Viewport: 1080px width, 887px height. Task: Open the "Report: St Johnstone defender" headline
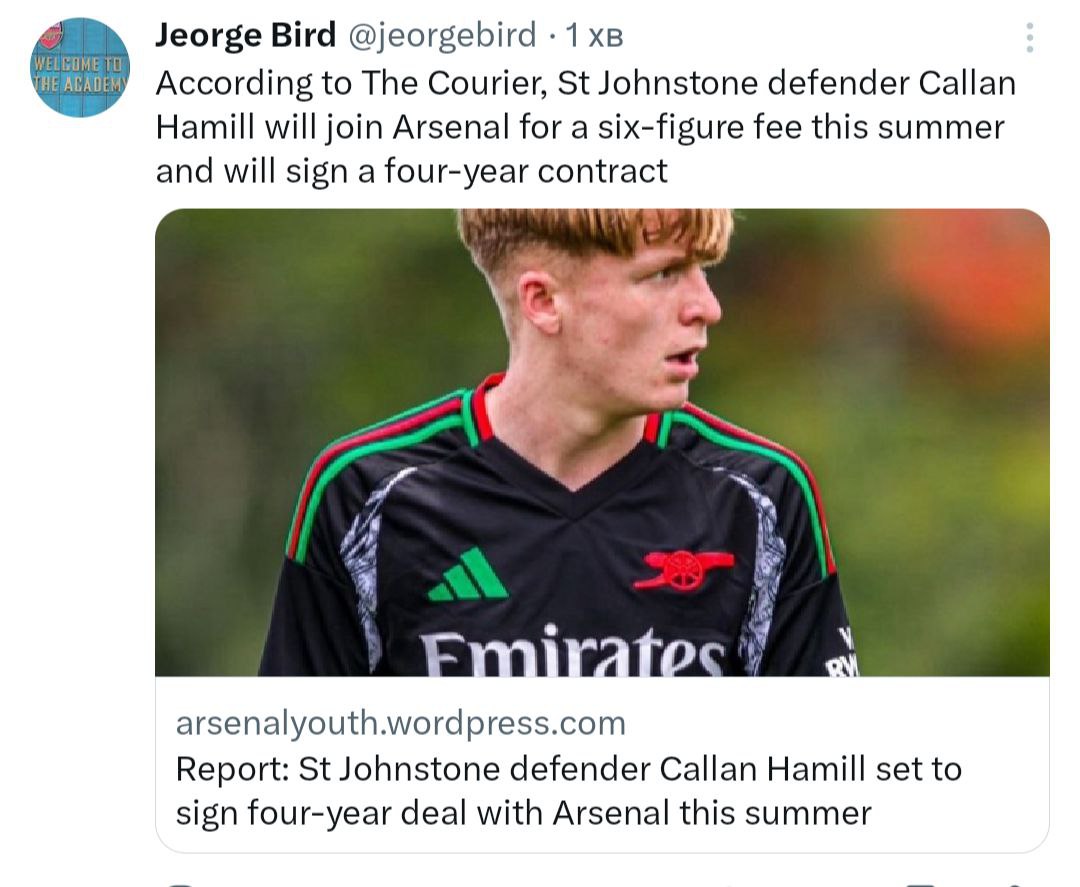pyautogui.click(x=412, y=769)
